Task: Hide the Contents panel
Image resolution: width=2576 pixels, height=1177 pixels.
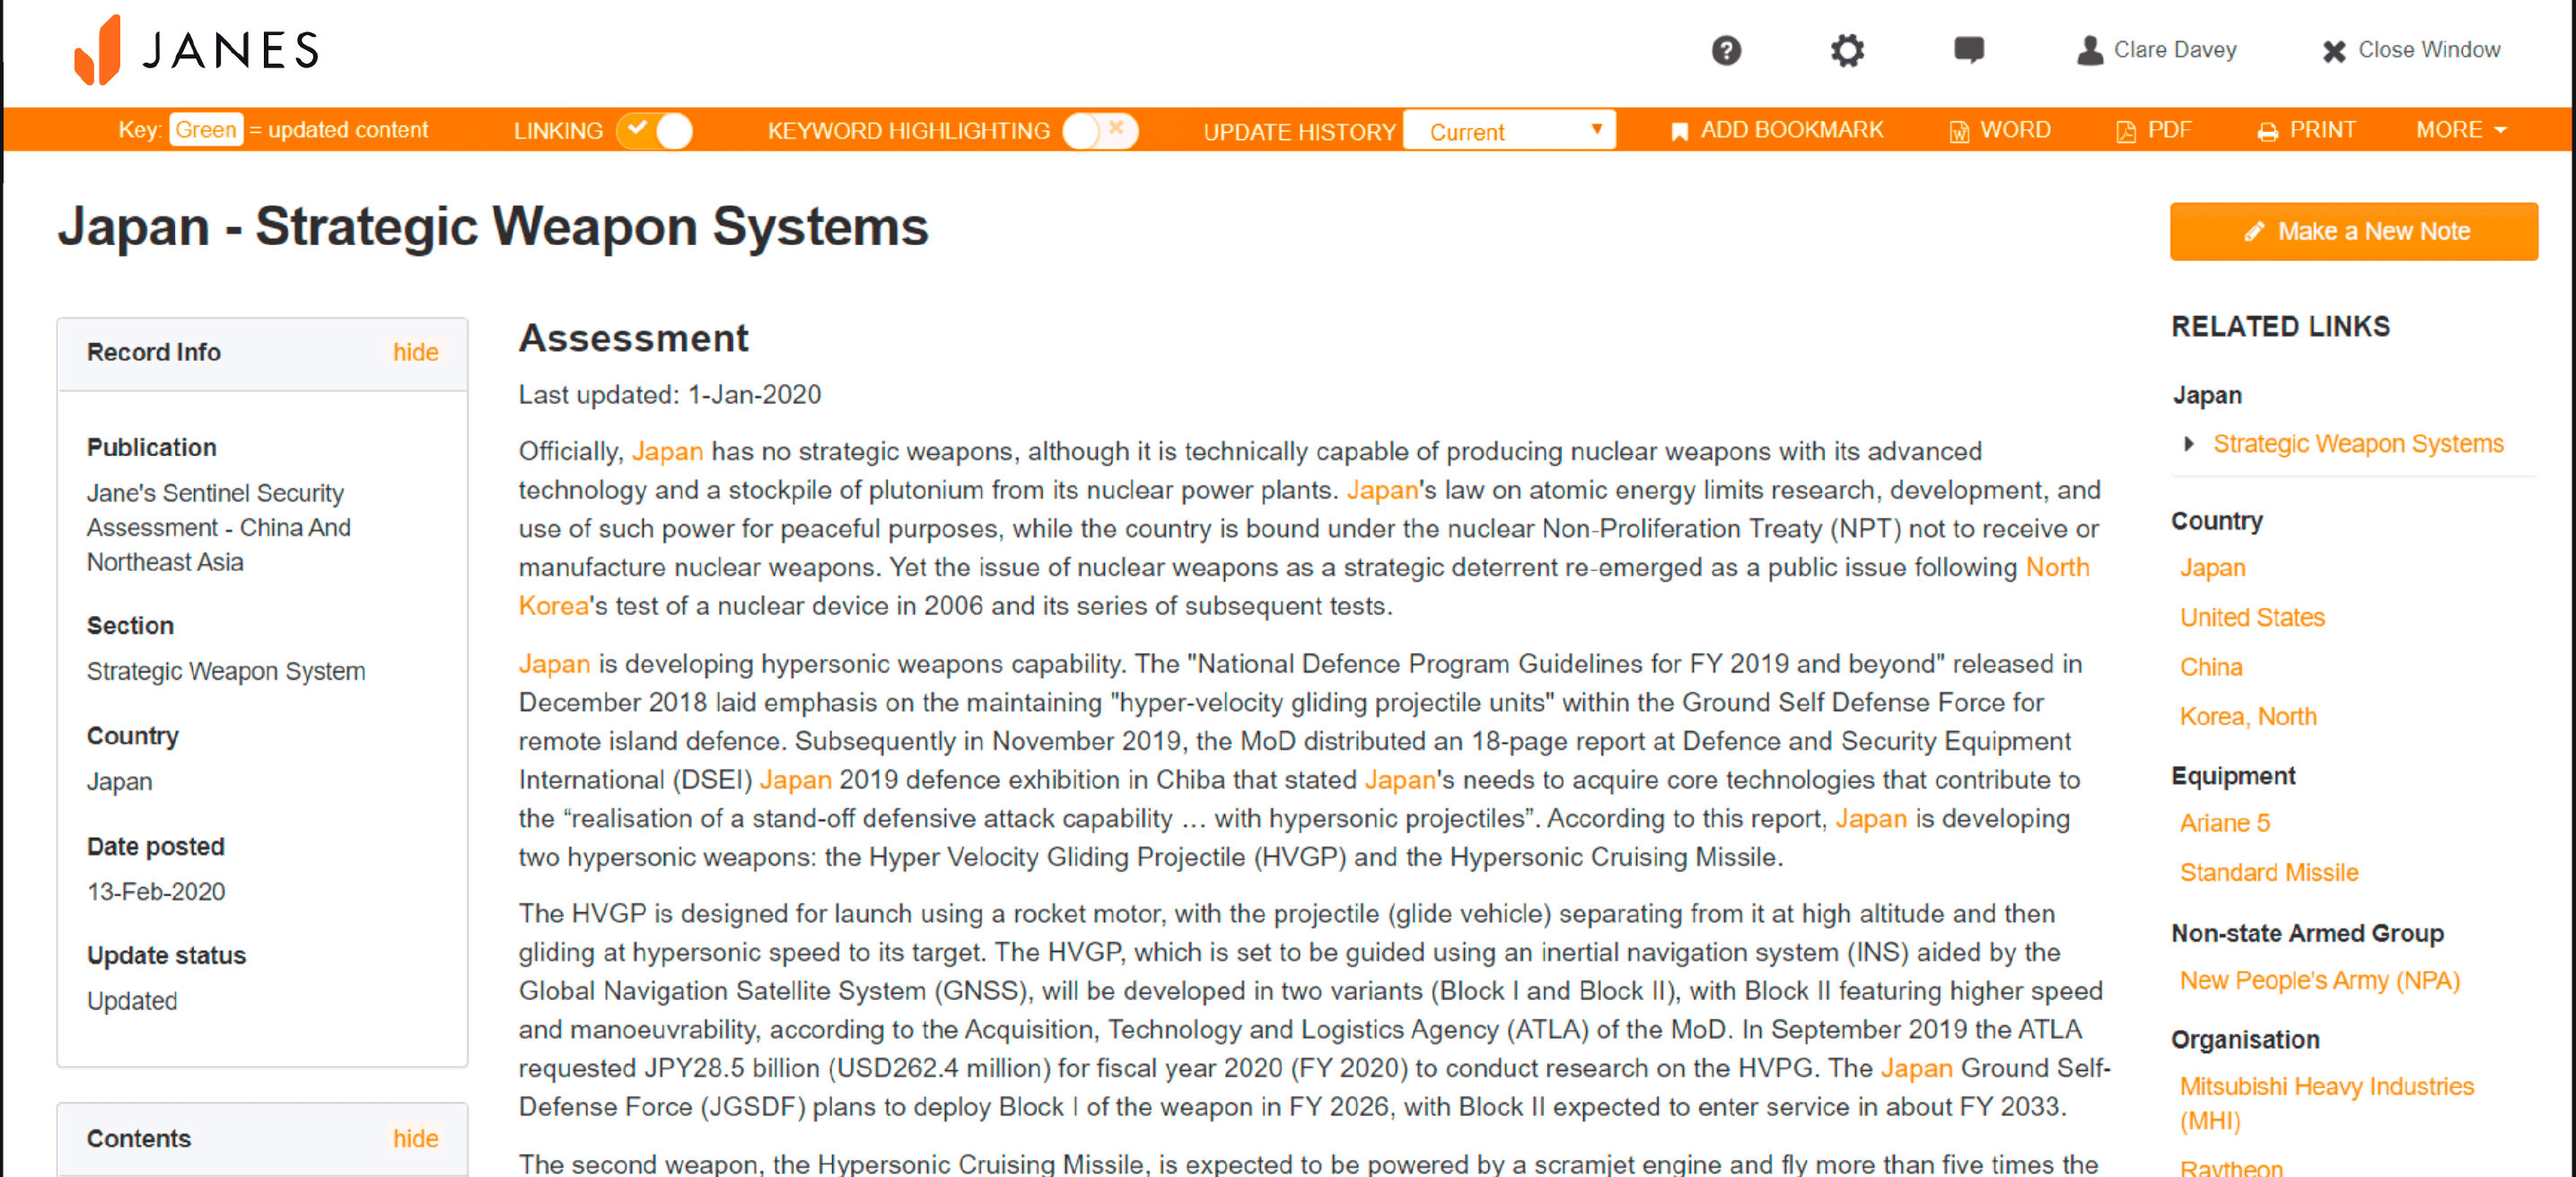Action: click(415, 1138)
